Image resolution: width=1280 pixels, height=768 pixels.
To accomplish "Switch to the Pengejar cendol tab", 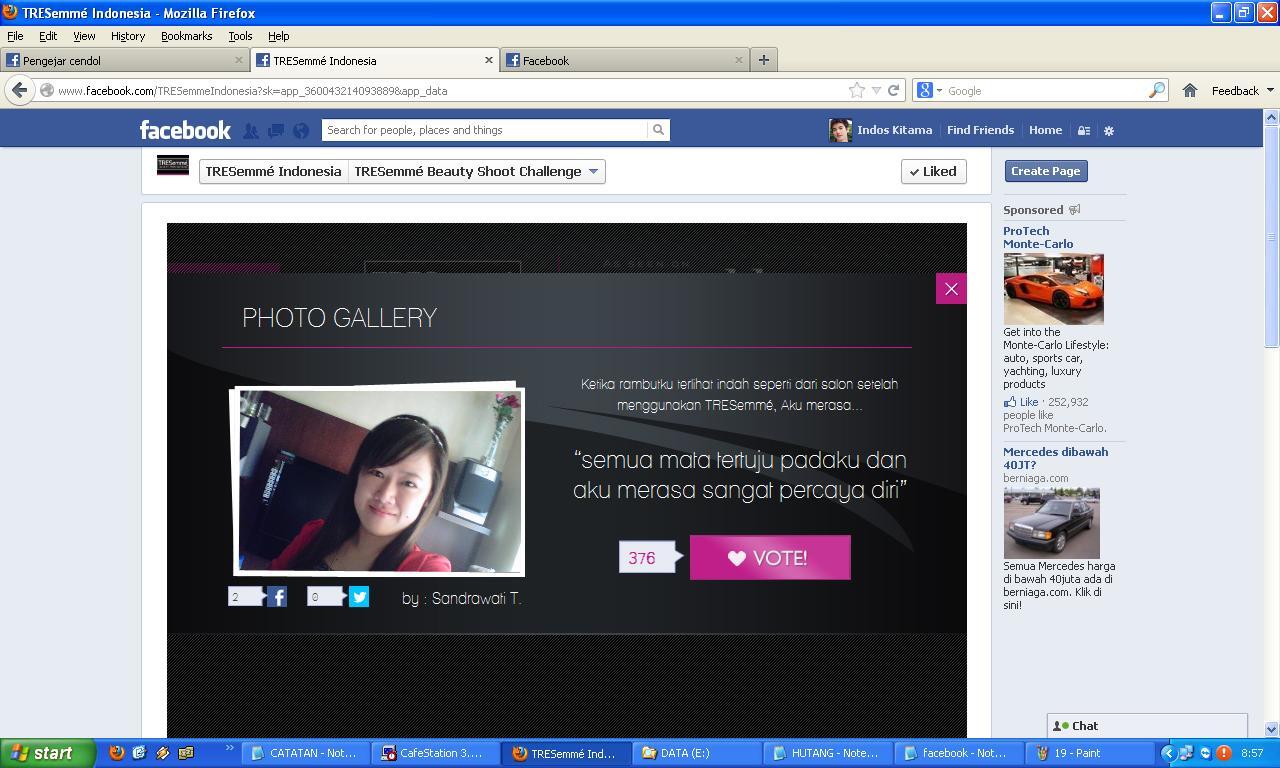I will pyautogui.click(x=125, y=60).
